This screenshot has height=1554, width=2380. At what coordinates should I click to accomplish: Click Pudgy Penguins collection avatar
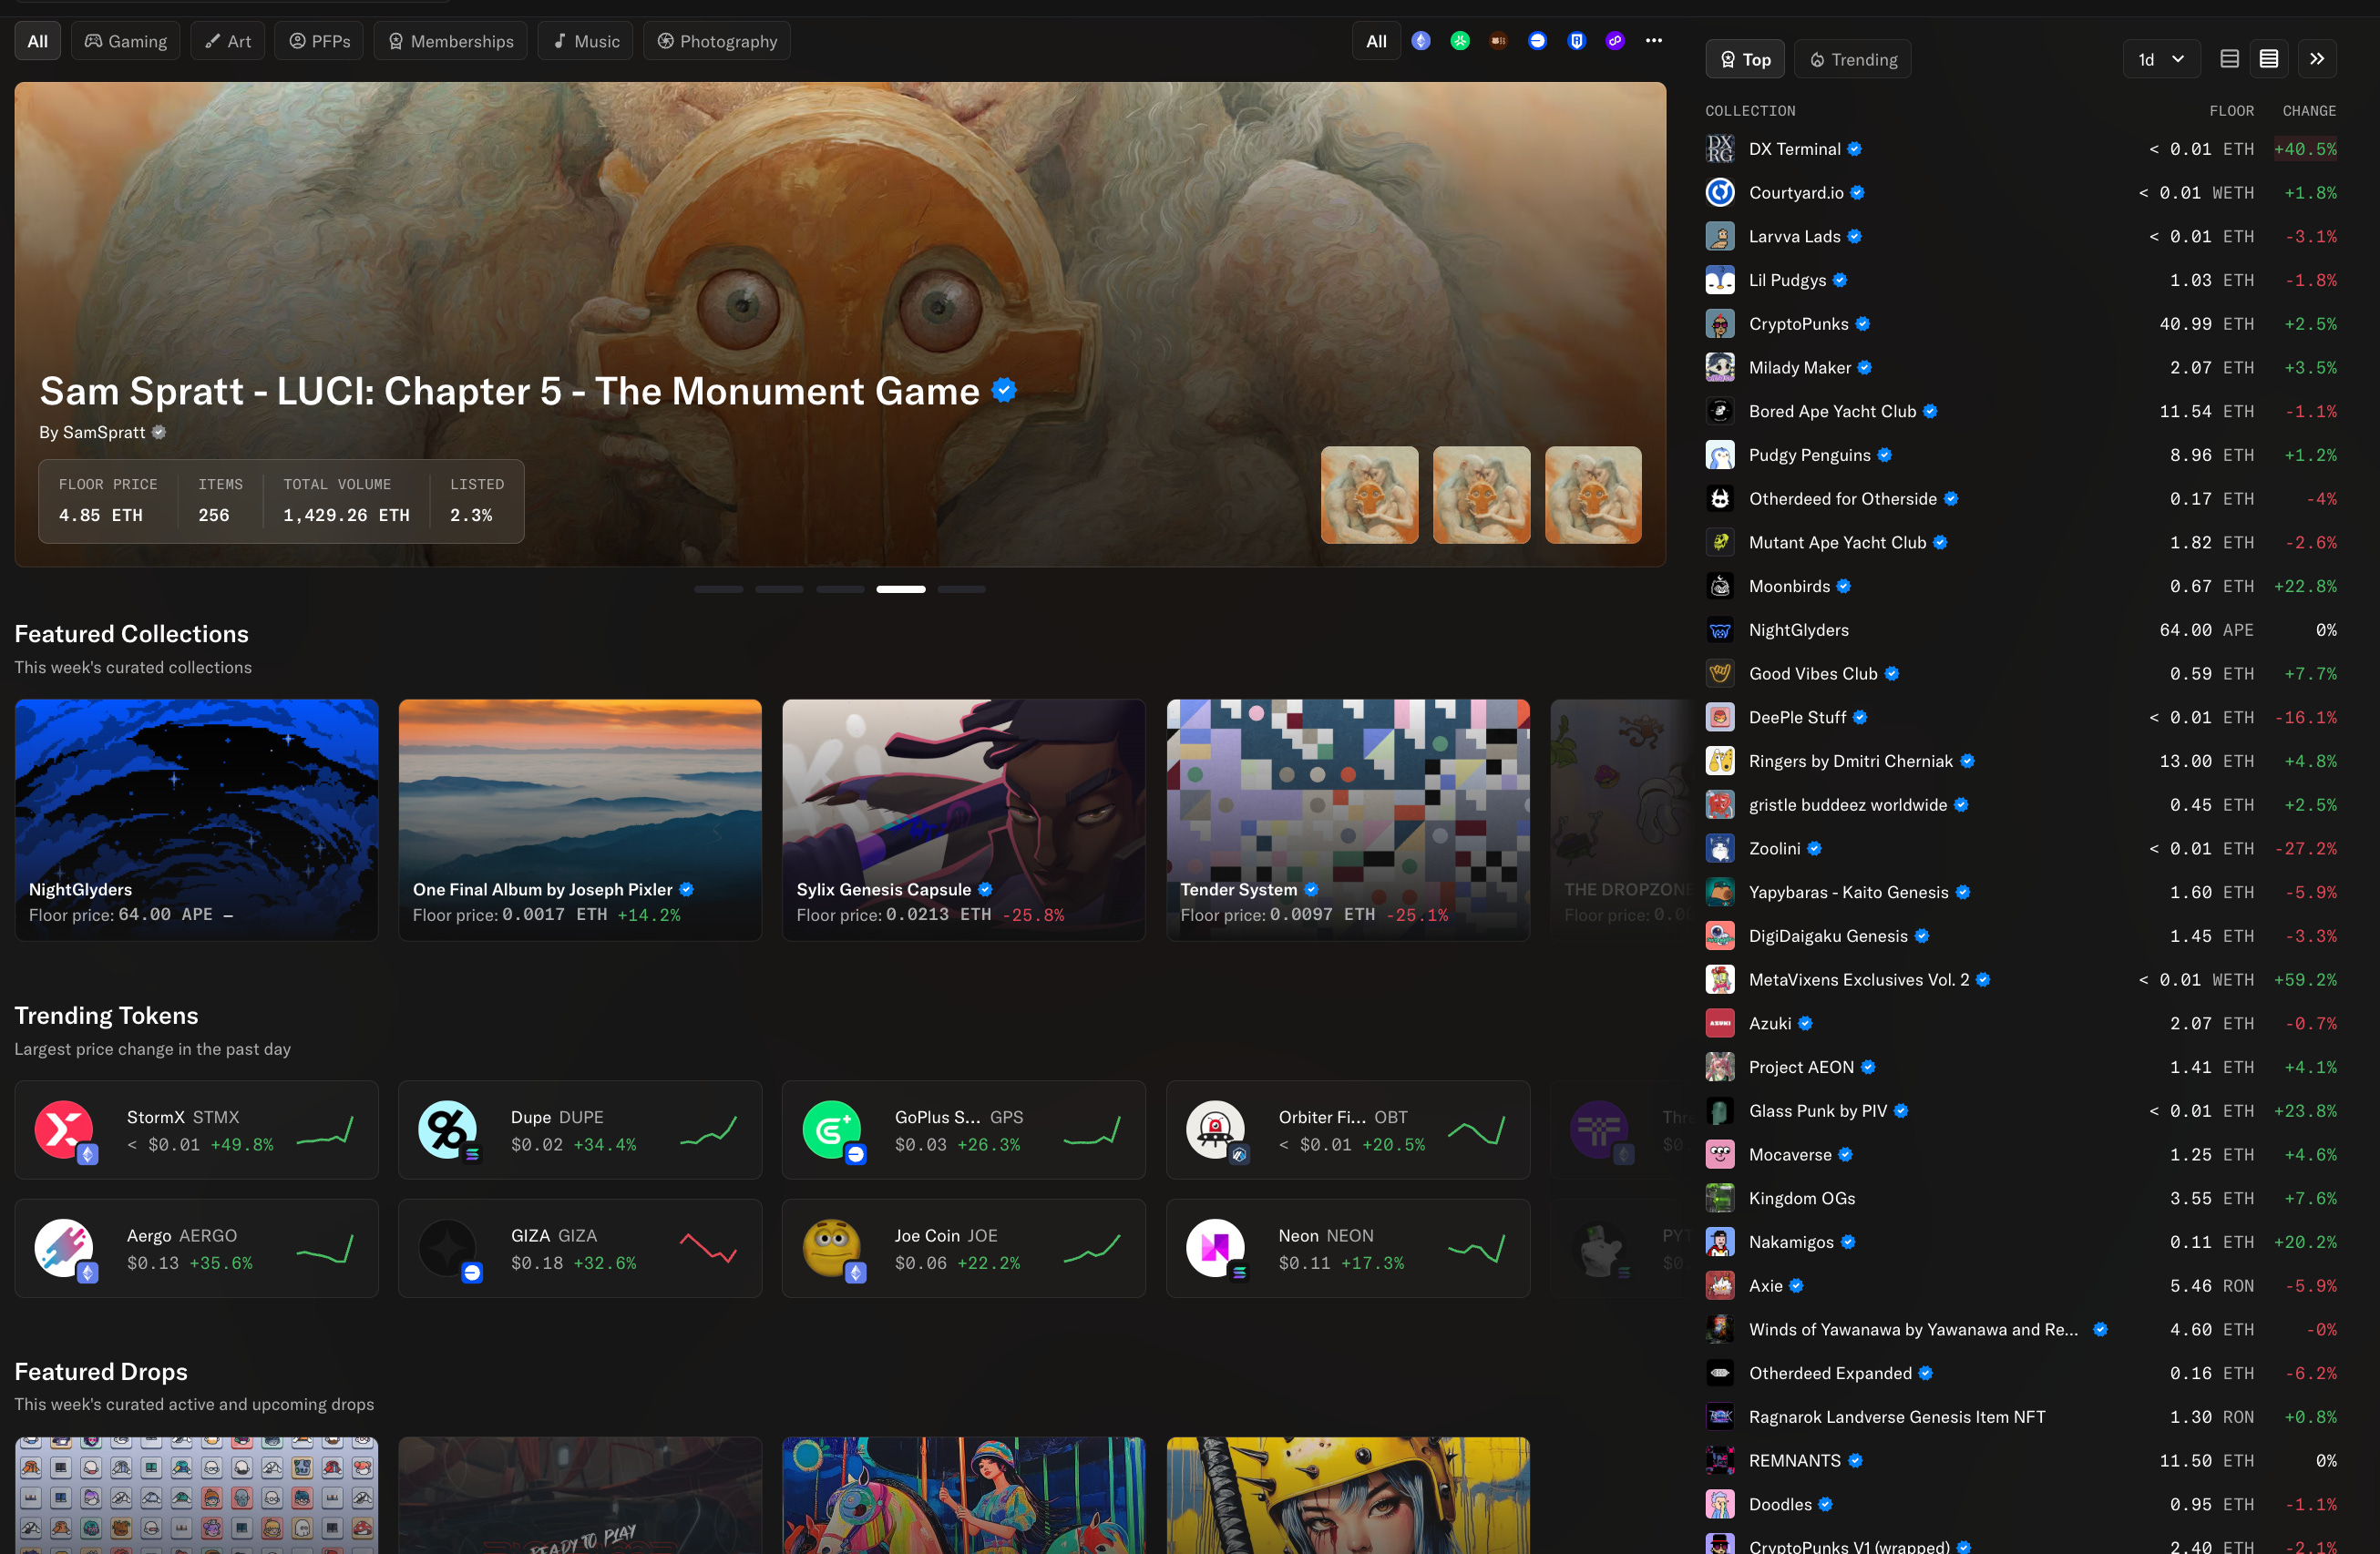coord(1720,455)
